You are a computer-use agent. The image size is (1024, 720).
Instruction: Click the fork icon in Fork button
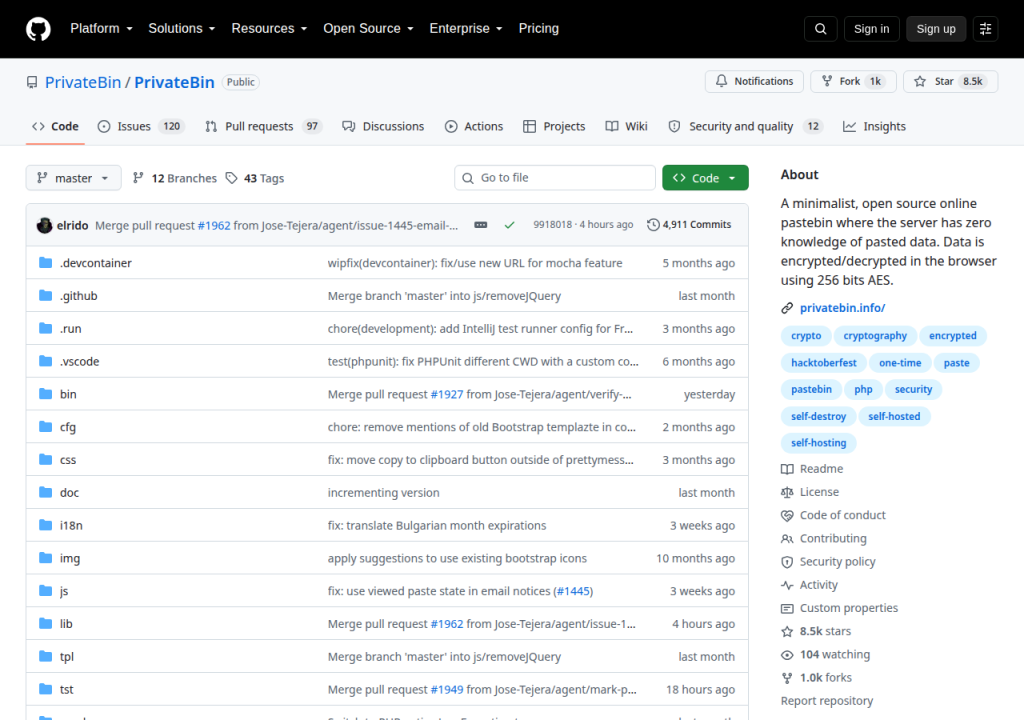(x=827, y=81)
